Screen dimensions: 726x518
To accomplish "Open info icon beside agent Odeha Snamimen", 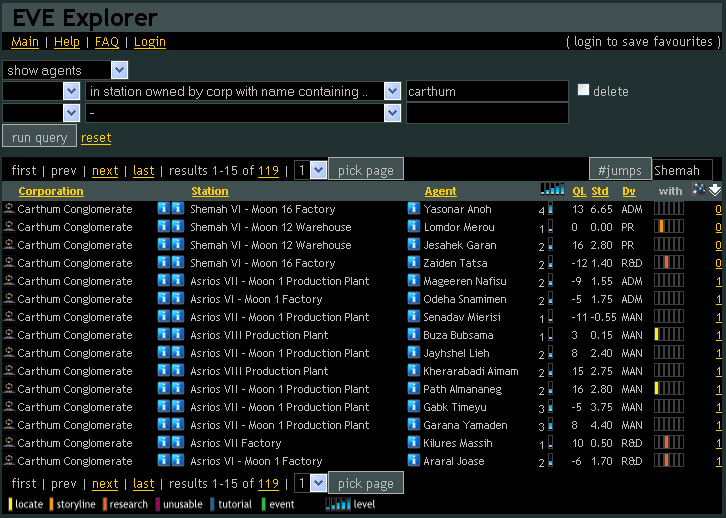I will [413, 299].
